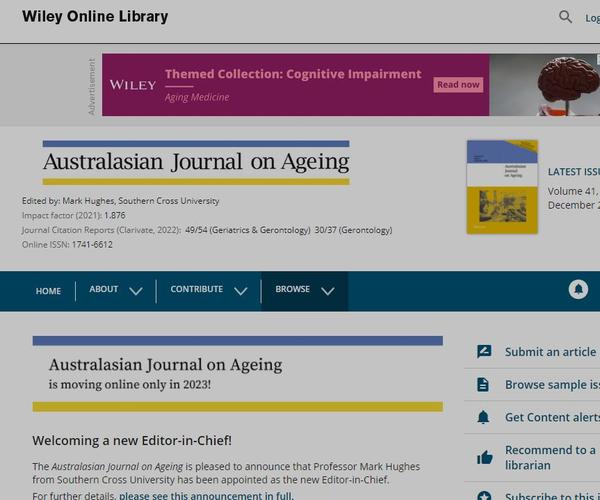Image resolution: width=600 pixels, height=500 pixels.
Task: Click the Australasian Journal on Ageing title banner
Action: click(x=196, y=163)
